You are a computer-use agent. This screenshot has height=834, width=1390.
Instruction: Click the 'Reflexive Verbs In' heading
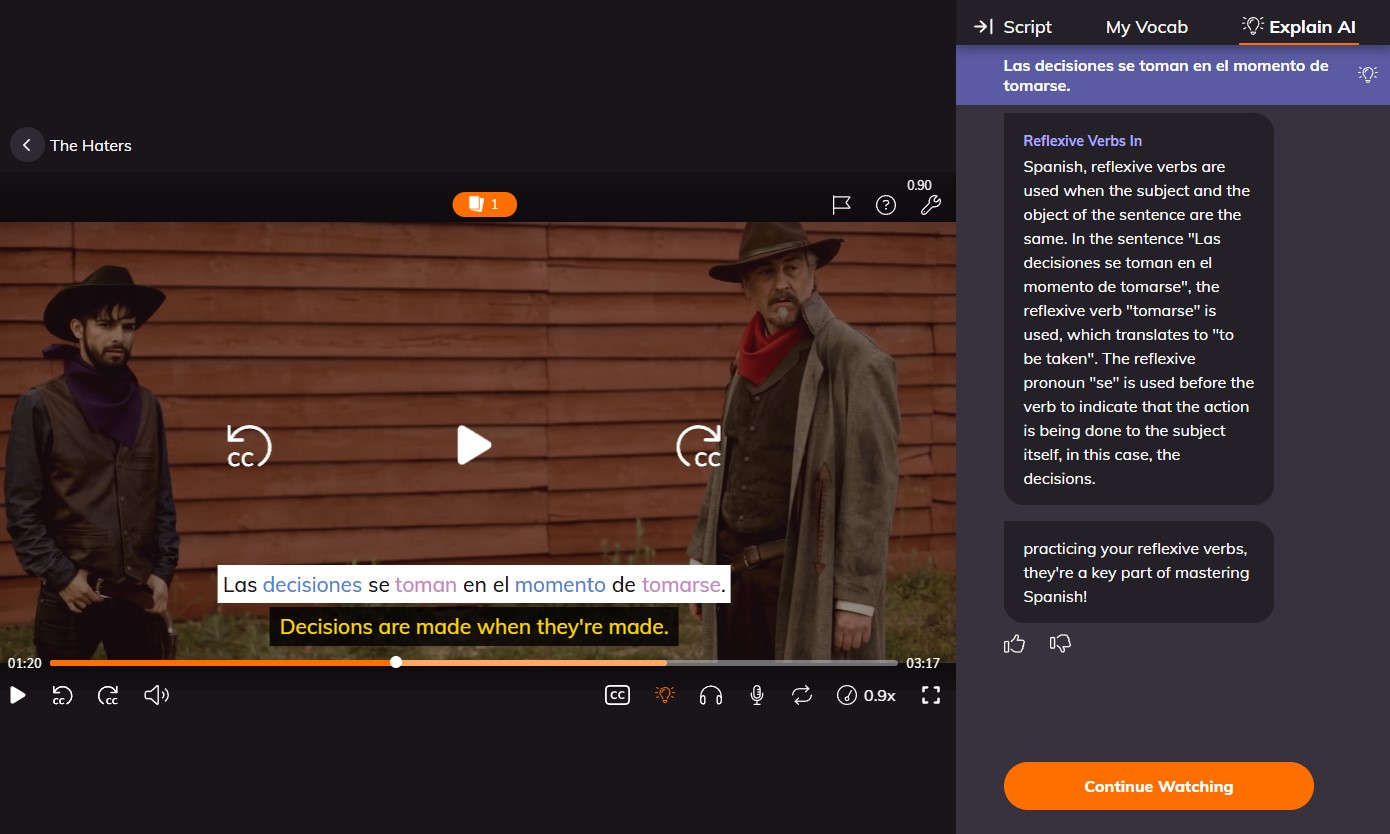point(1083,141)
